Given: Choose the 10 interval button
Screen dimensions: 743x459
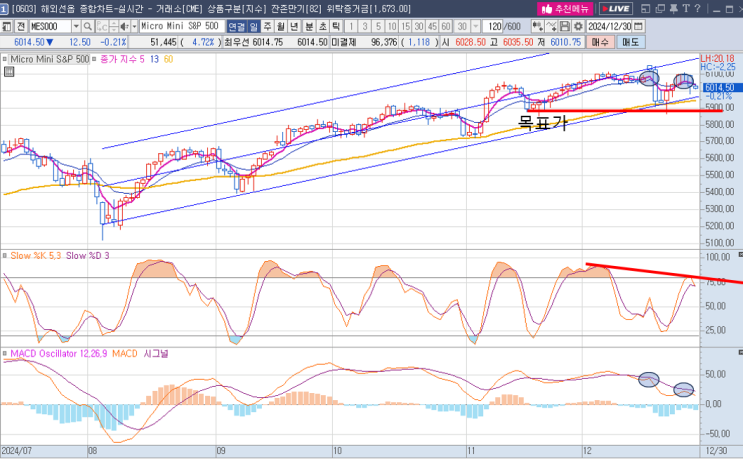Looking at the screenshot, I should pyautogui.click(x=392, y=26).
